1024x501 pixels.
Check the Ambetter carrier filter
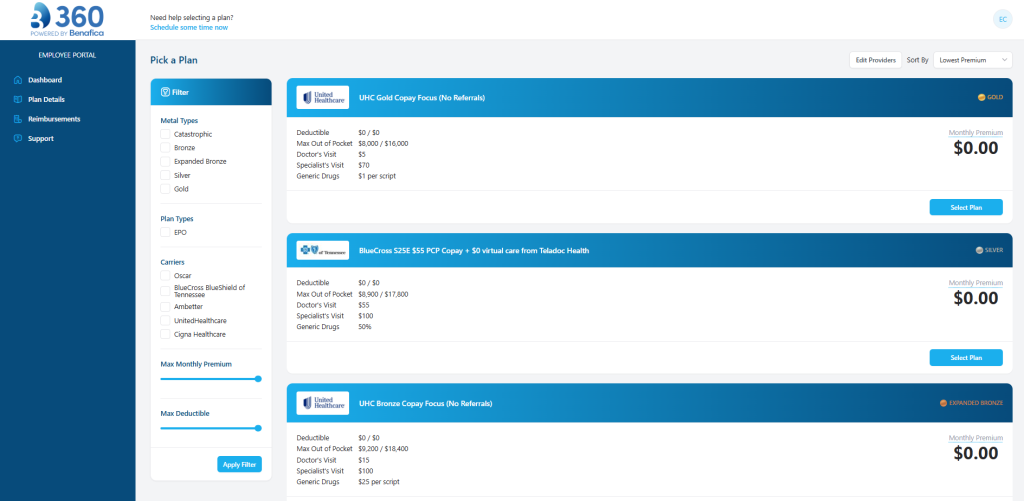[x=165, y=306]
